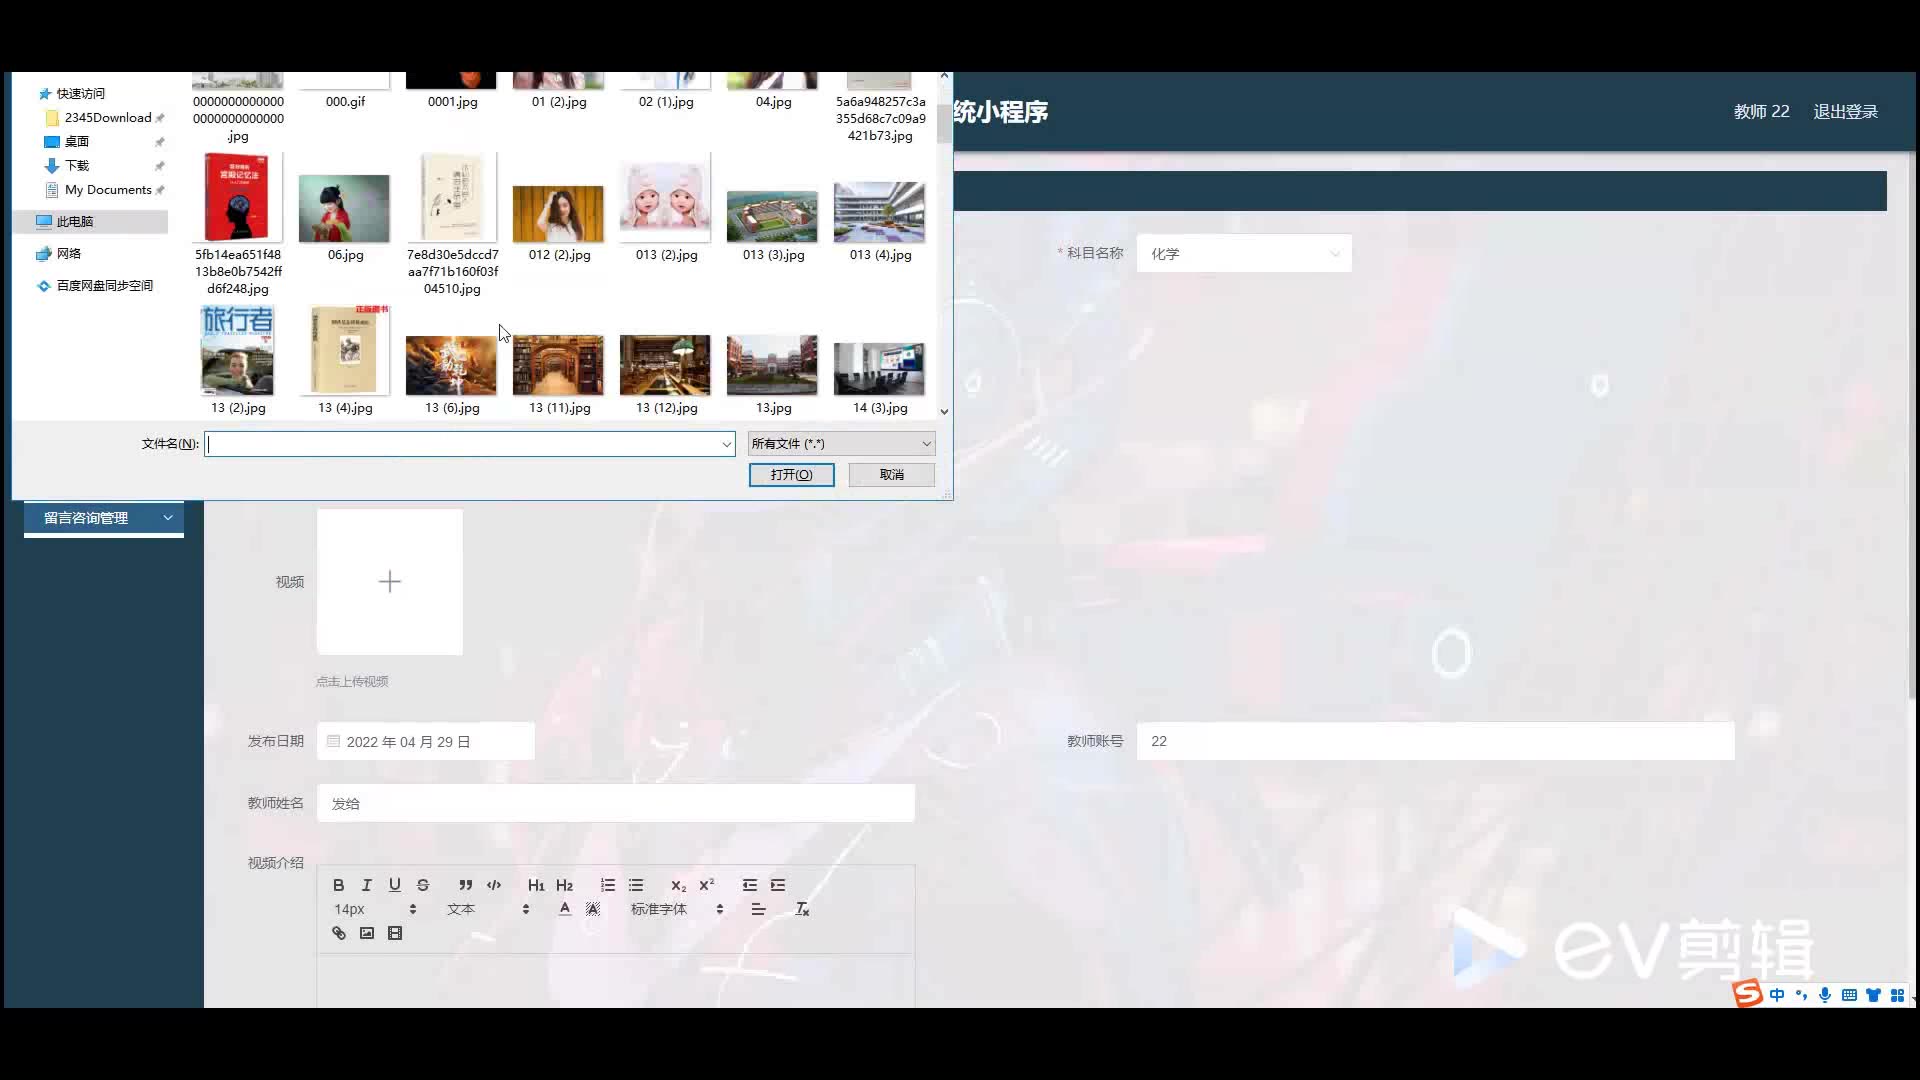Expand the 留言咨询管理 sidebar menu

[x=104, y=518]
